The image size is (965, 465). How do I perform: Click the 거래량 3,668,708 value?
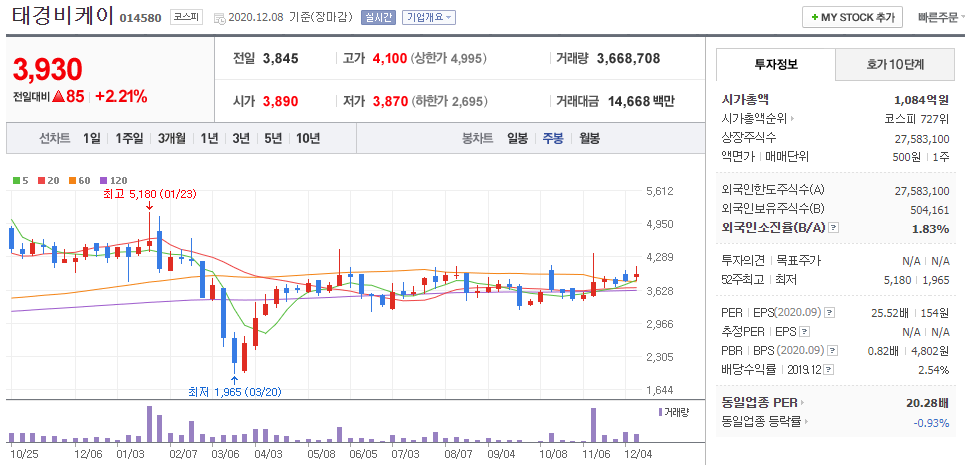click(628, 58)
